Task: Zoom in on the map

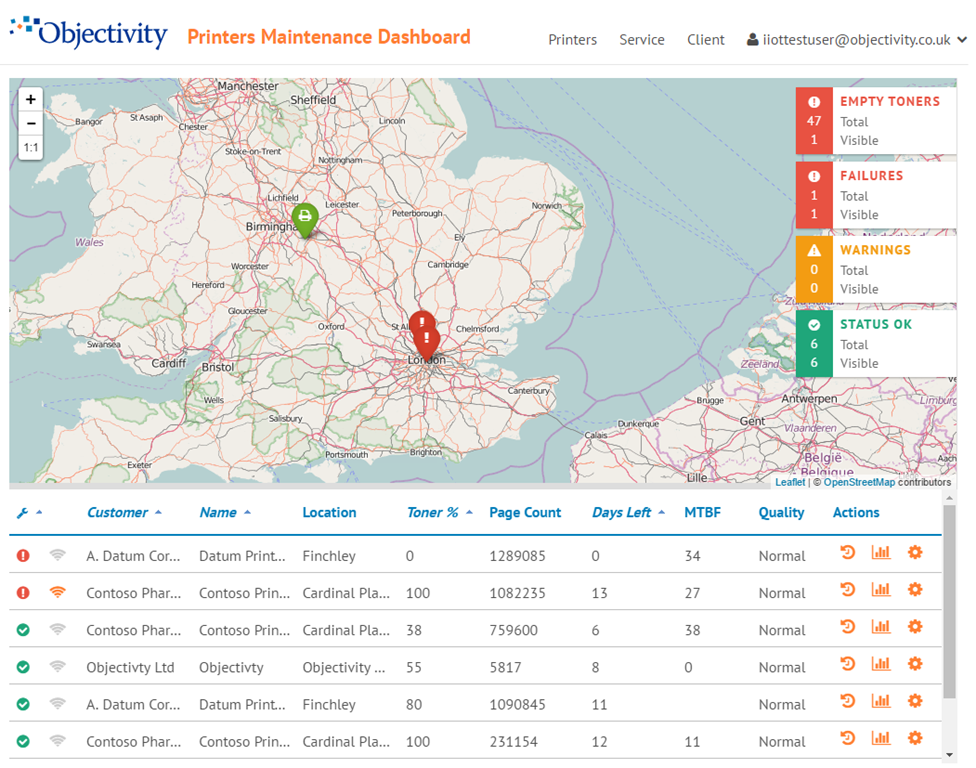Action: point(30,100)
